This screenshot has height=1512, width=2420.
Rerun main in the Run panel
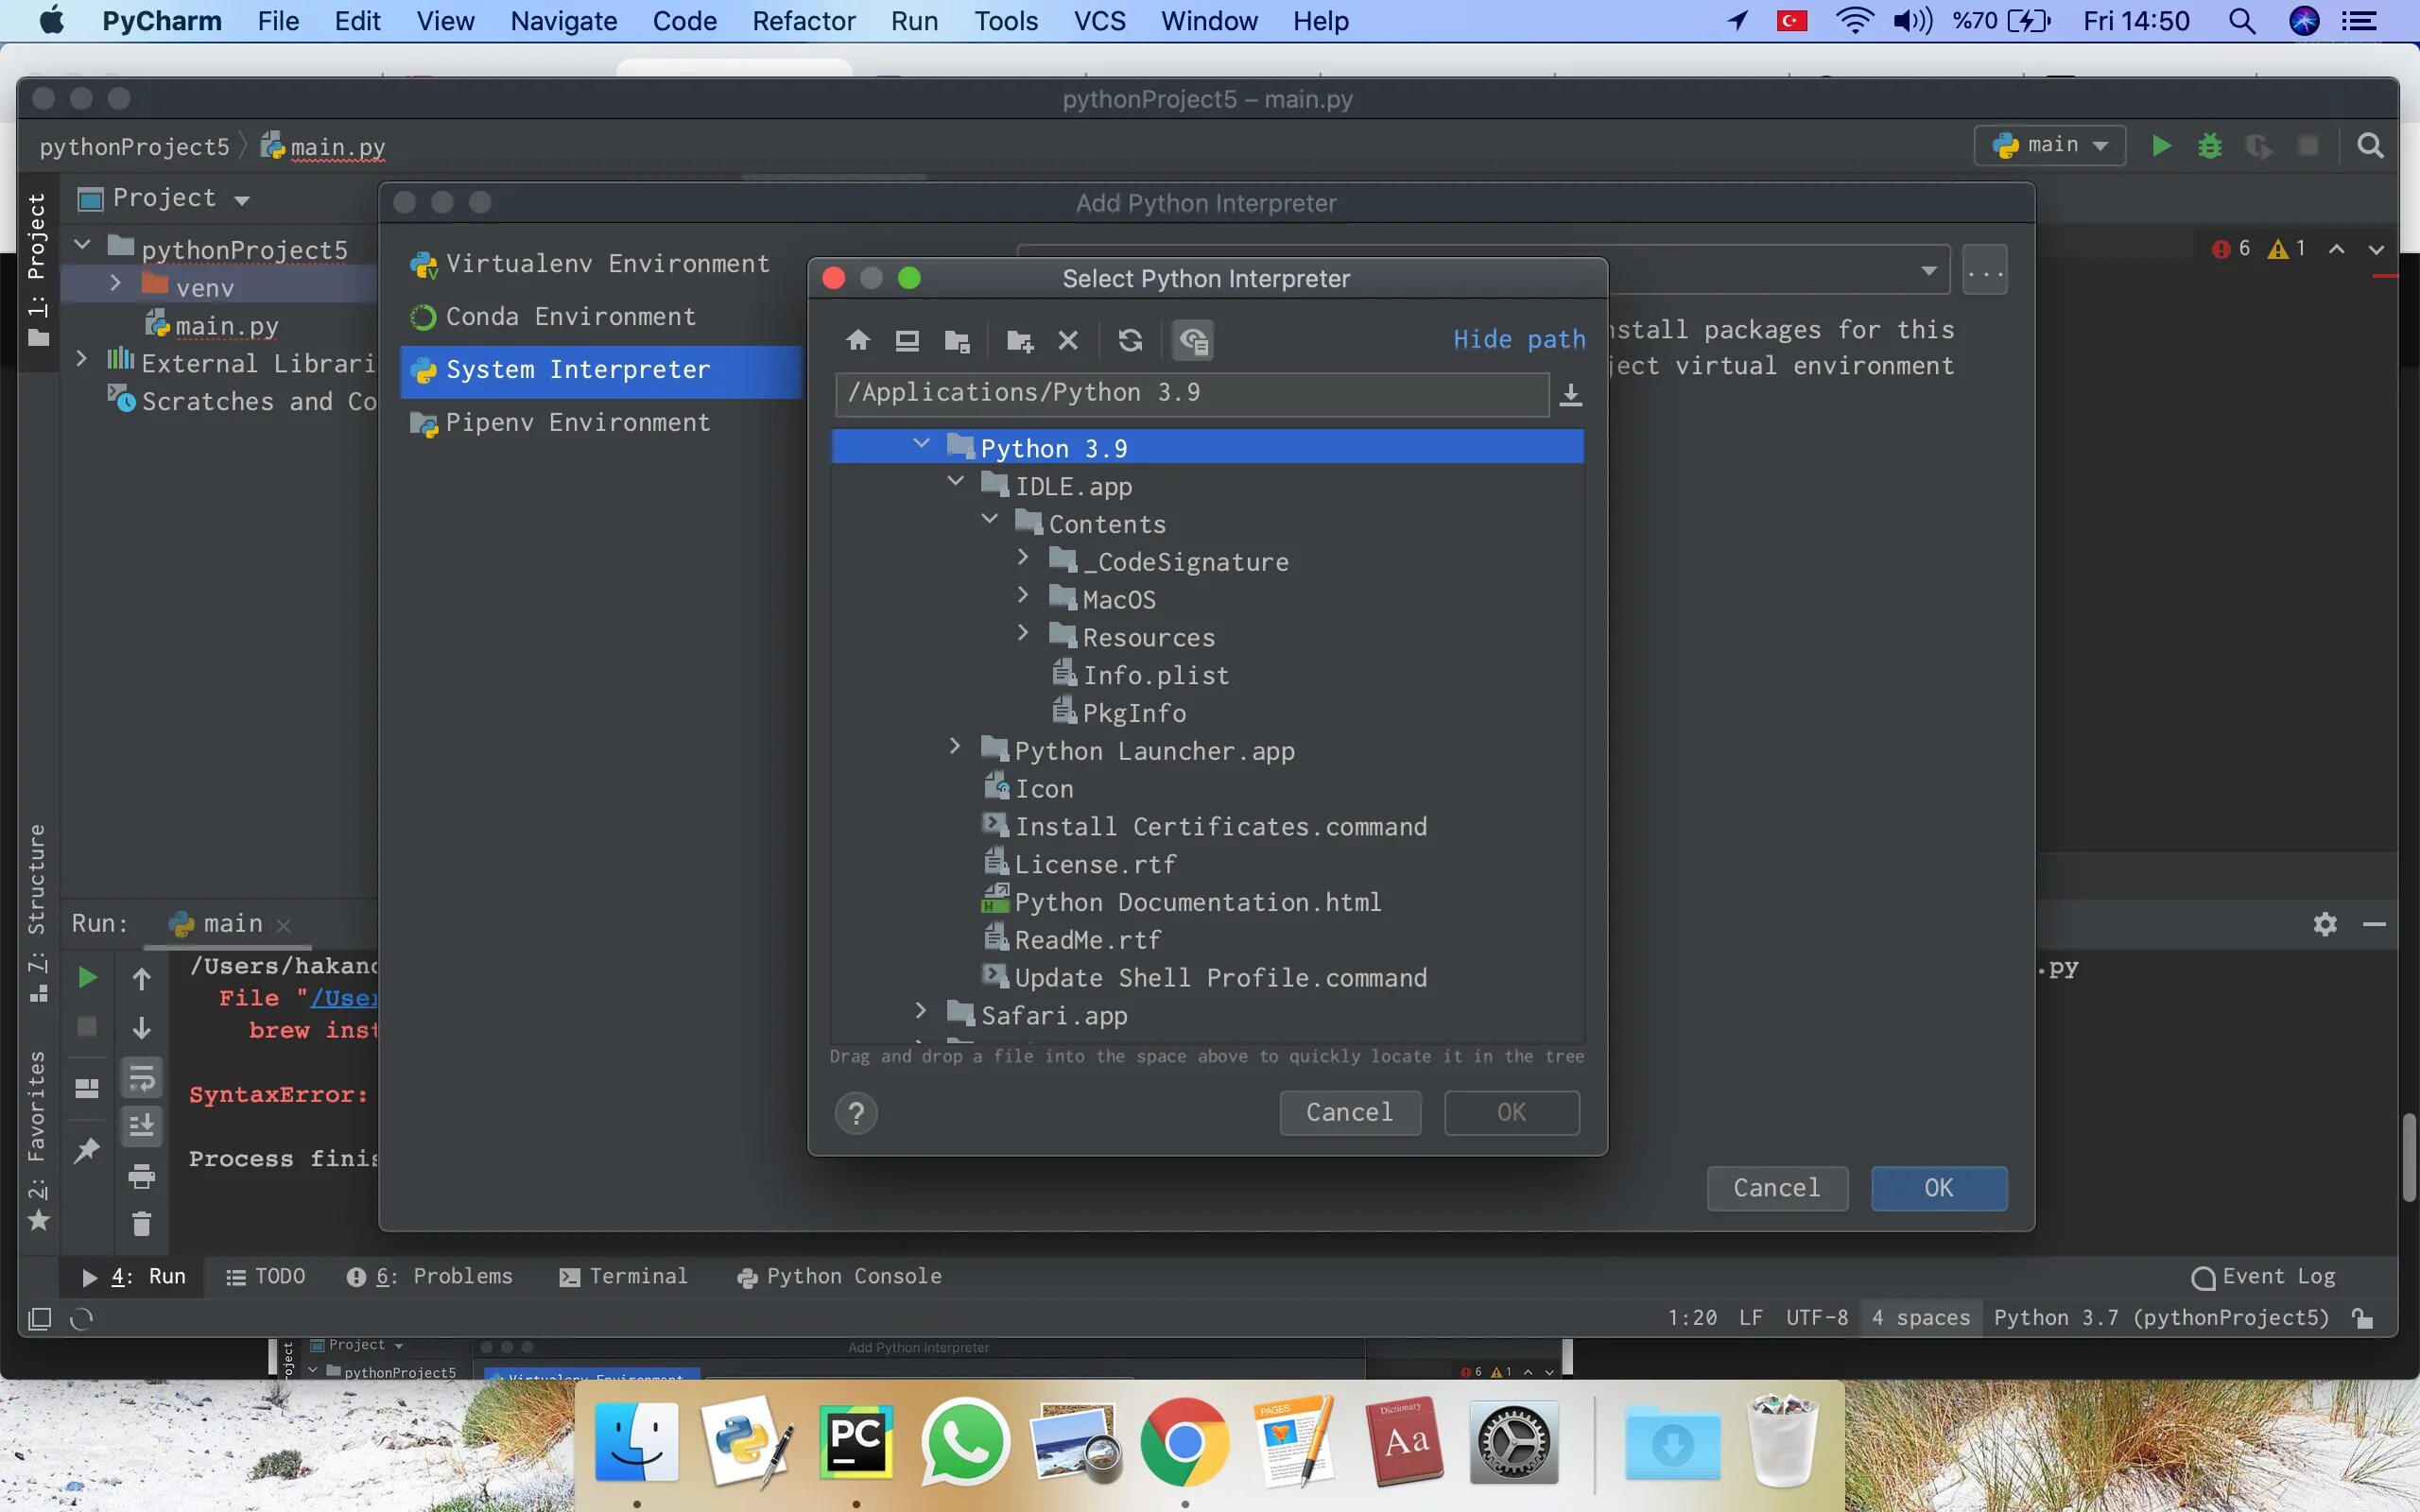pyautogui.click(x=87, y=977)
